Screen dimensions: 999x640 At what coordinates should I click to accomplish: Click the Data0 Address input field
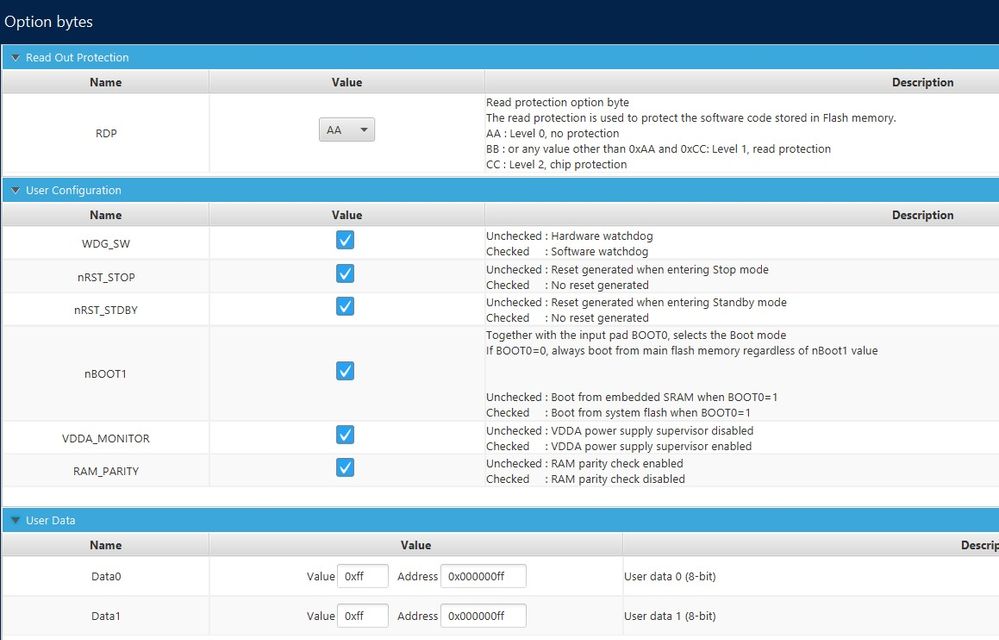pyautogui.click(x=484, y=576)
